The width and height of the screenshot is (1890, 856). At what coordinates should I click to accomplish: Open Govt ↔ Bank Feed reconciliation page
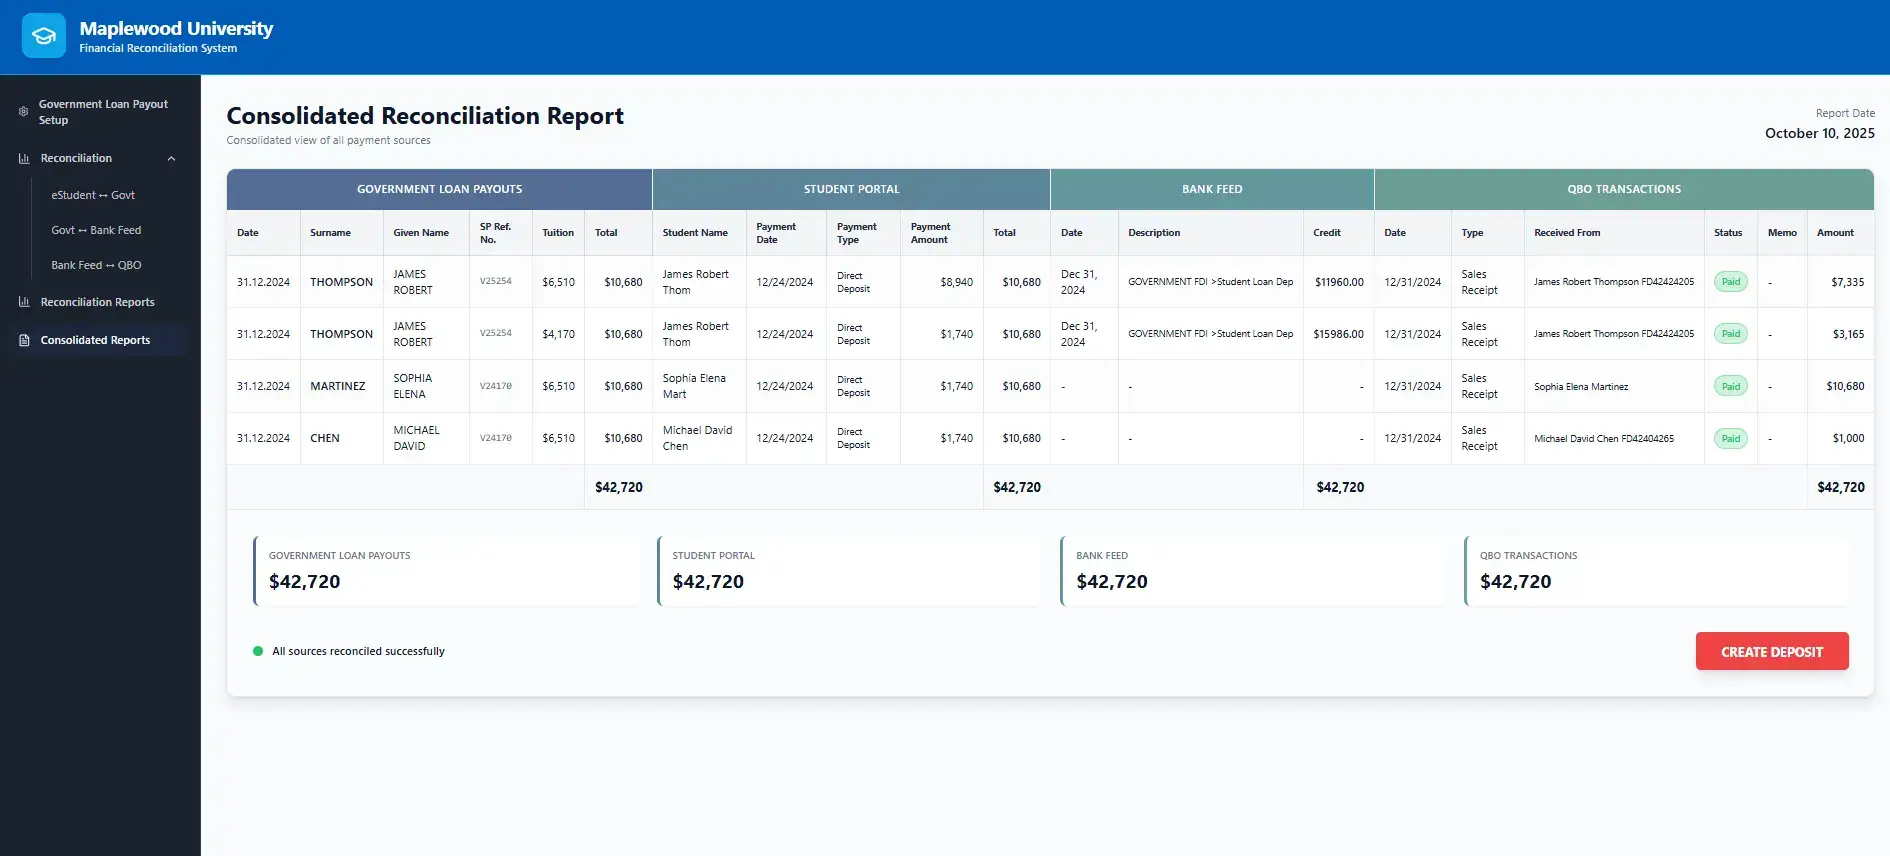click(96, 230)
